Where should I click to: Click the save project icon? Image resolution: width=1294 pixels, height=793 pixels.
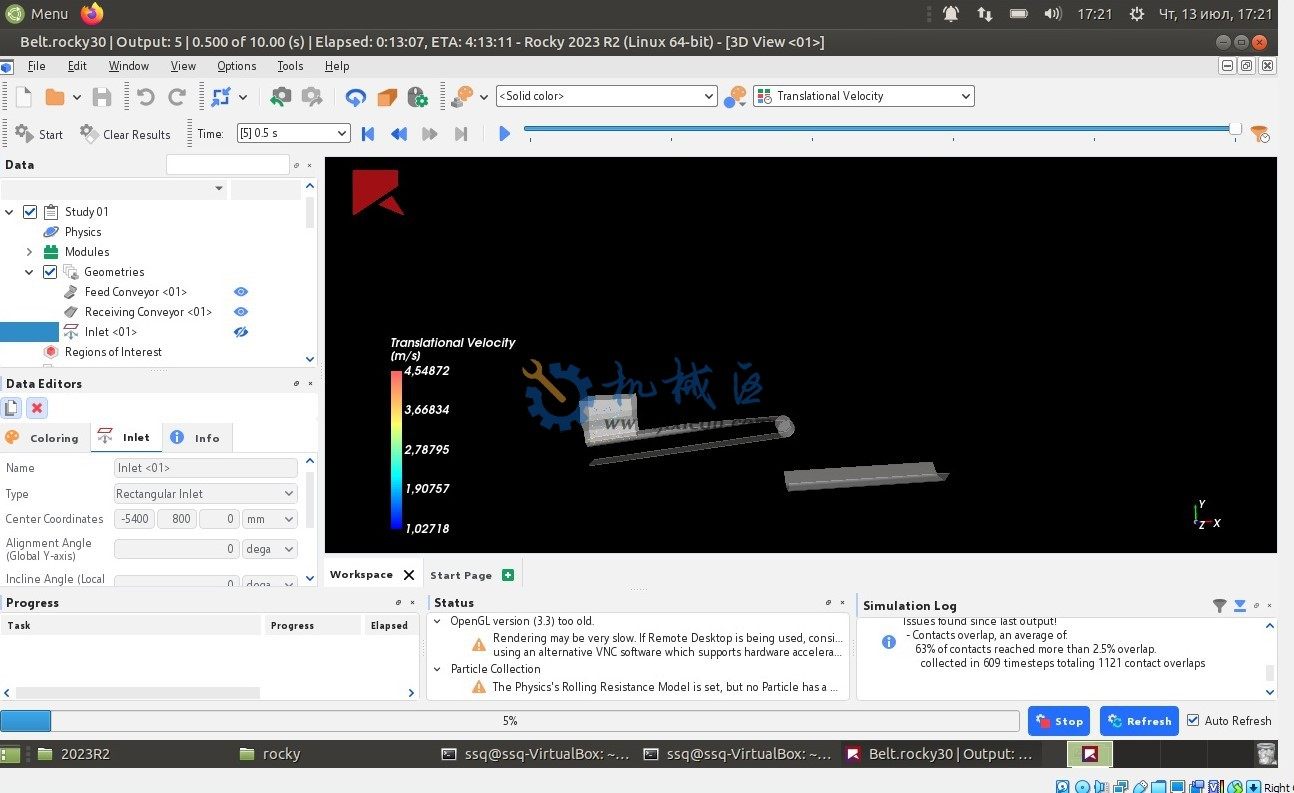[x=102, y=97]
